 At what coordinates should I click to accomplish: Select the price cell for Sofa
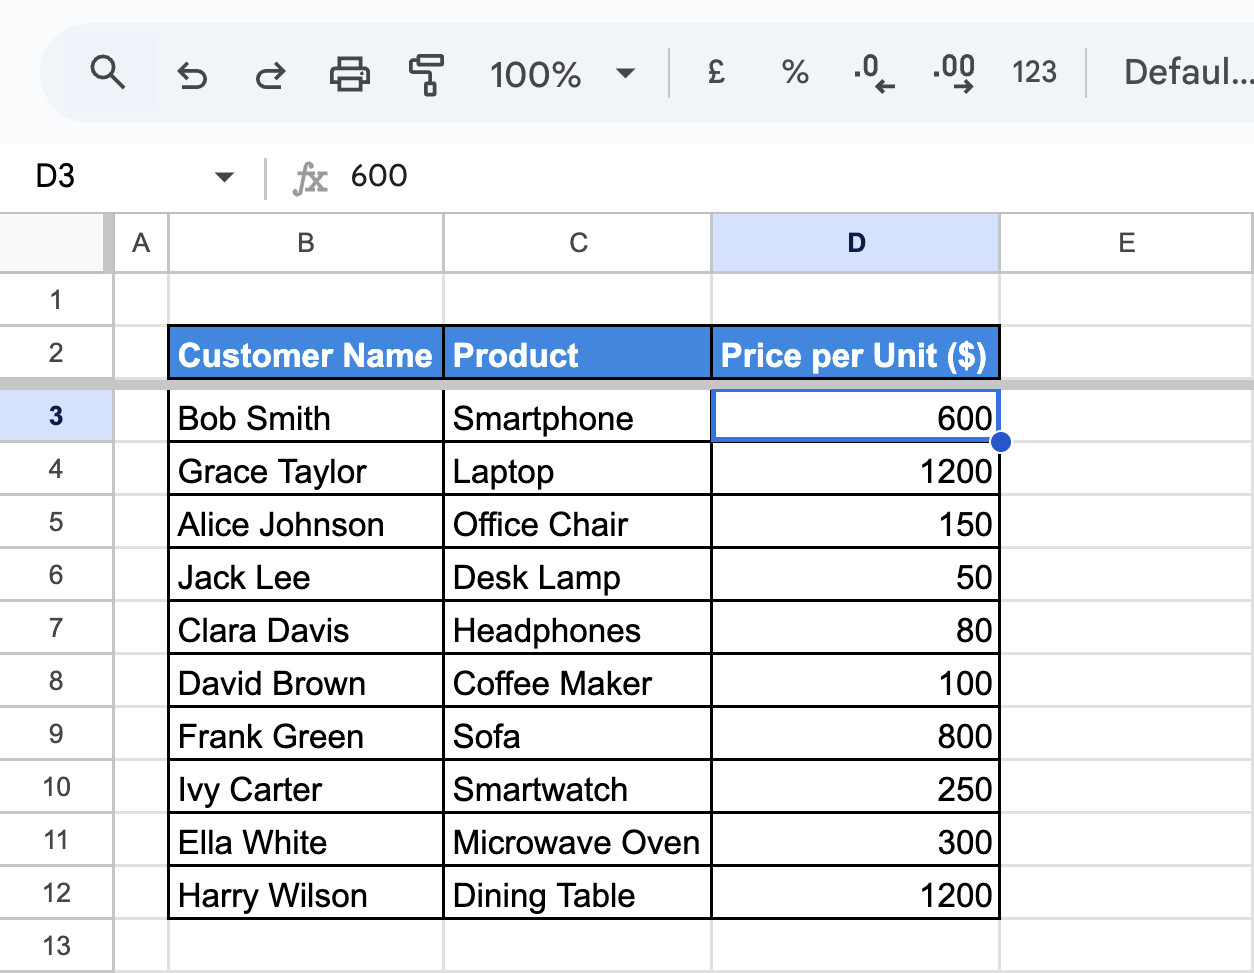pos(856,734)
